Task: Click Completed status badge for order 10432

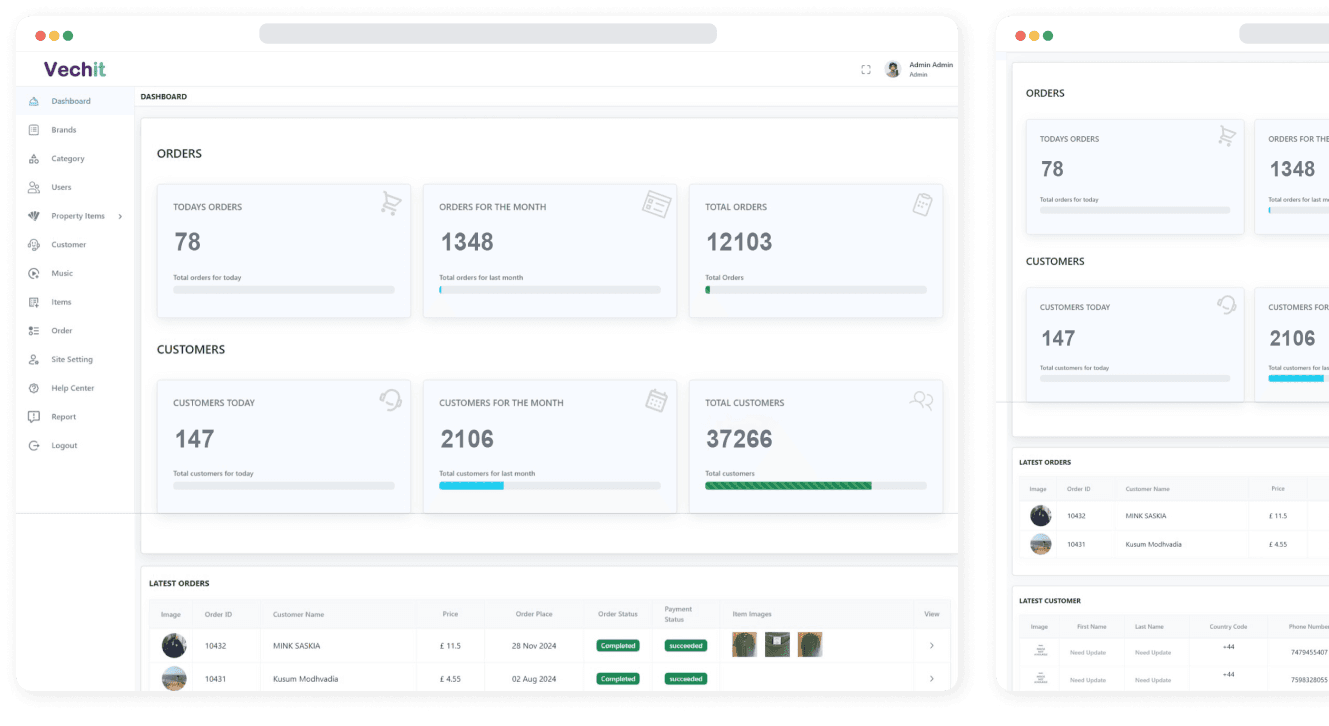Action: tap(618, 646)
